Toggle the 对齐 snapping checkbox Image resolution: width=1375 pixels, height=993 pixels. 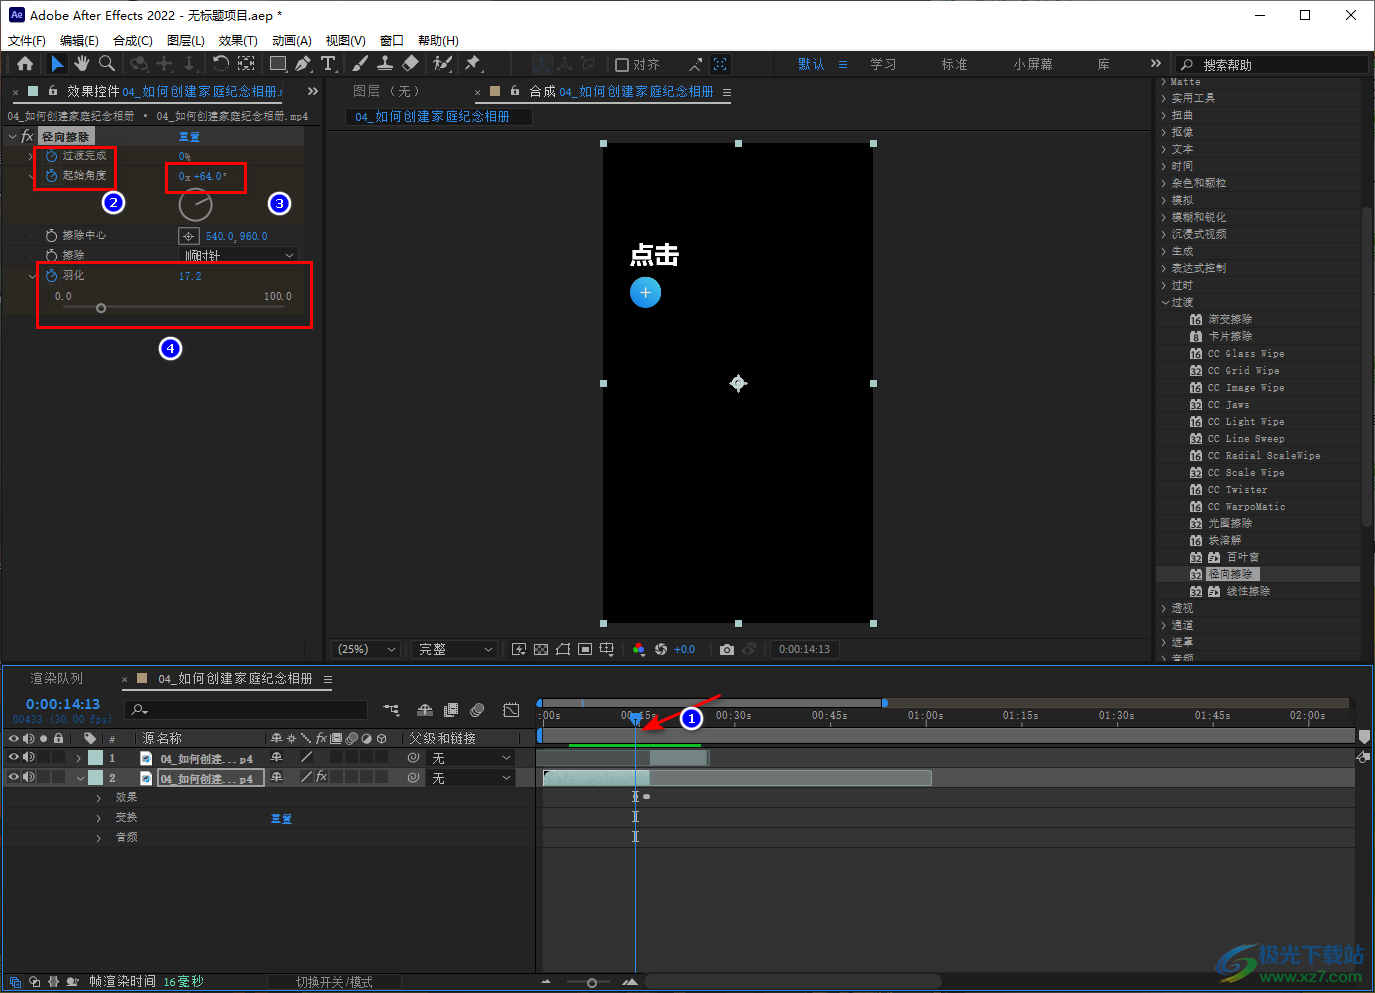click(622, 65)
